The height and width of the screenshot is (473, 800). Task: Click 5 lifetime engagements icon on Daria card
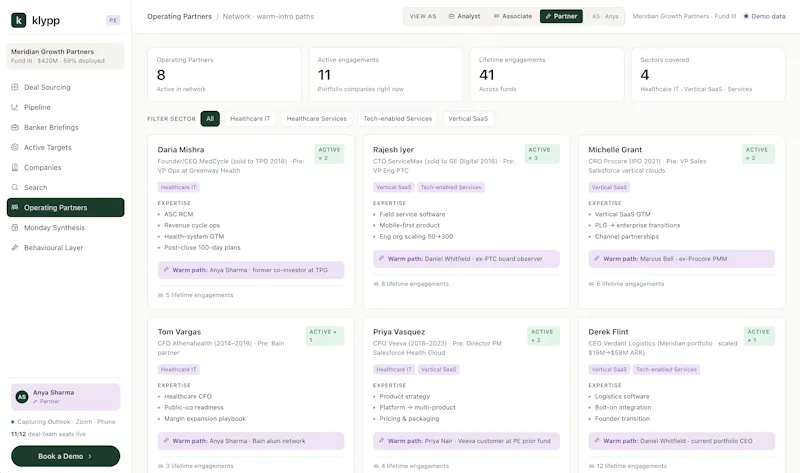(x=161, y=295)
